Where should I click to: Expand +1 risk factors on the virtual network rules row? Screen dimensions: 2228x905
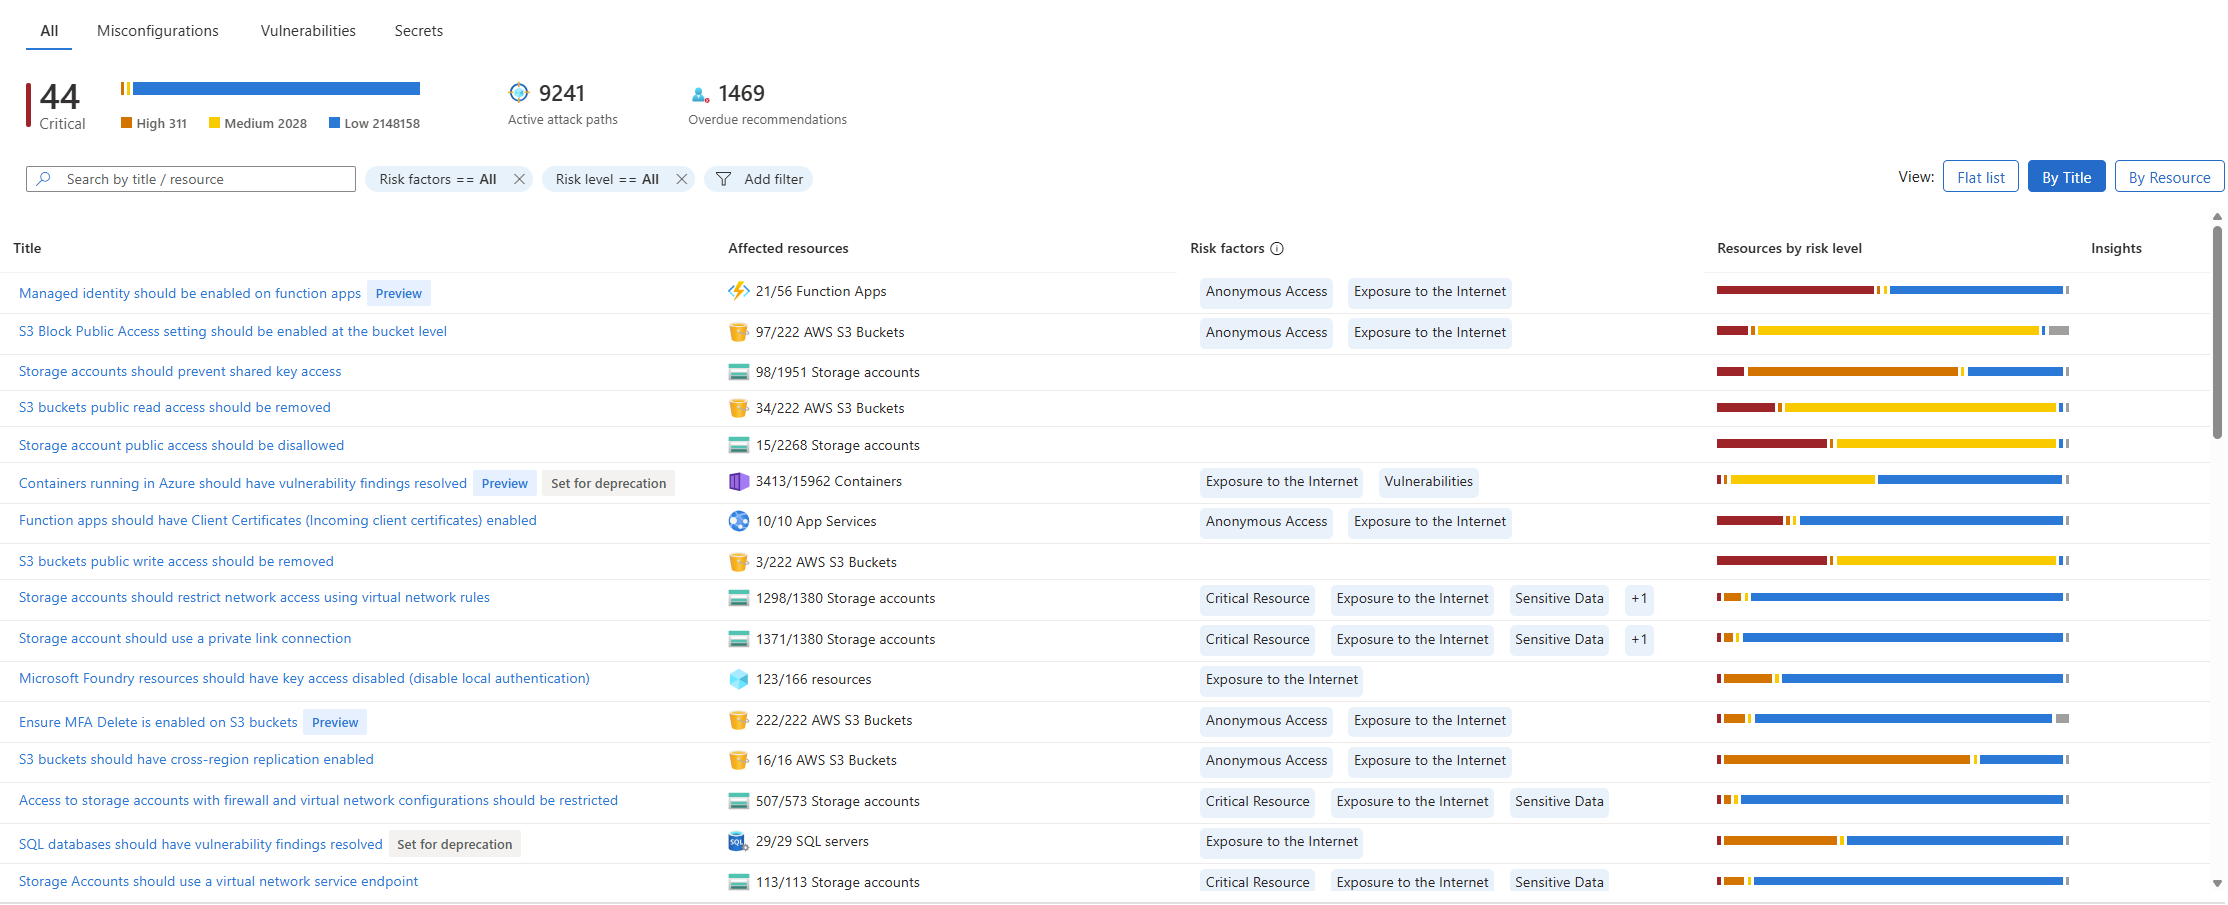coord(1639,599)
